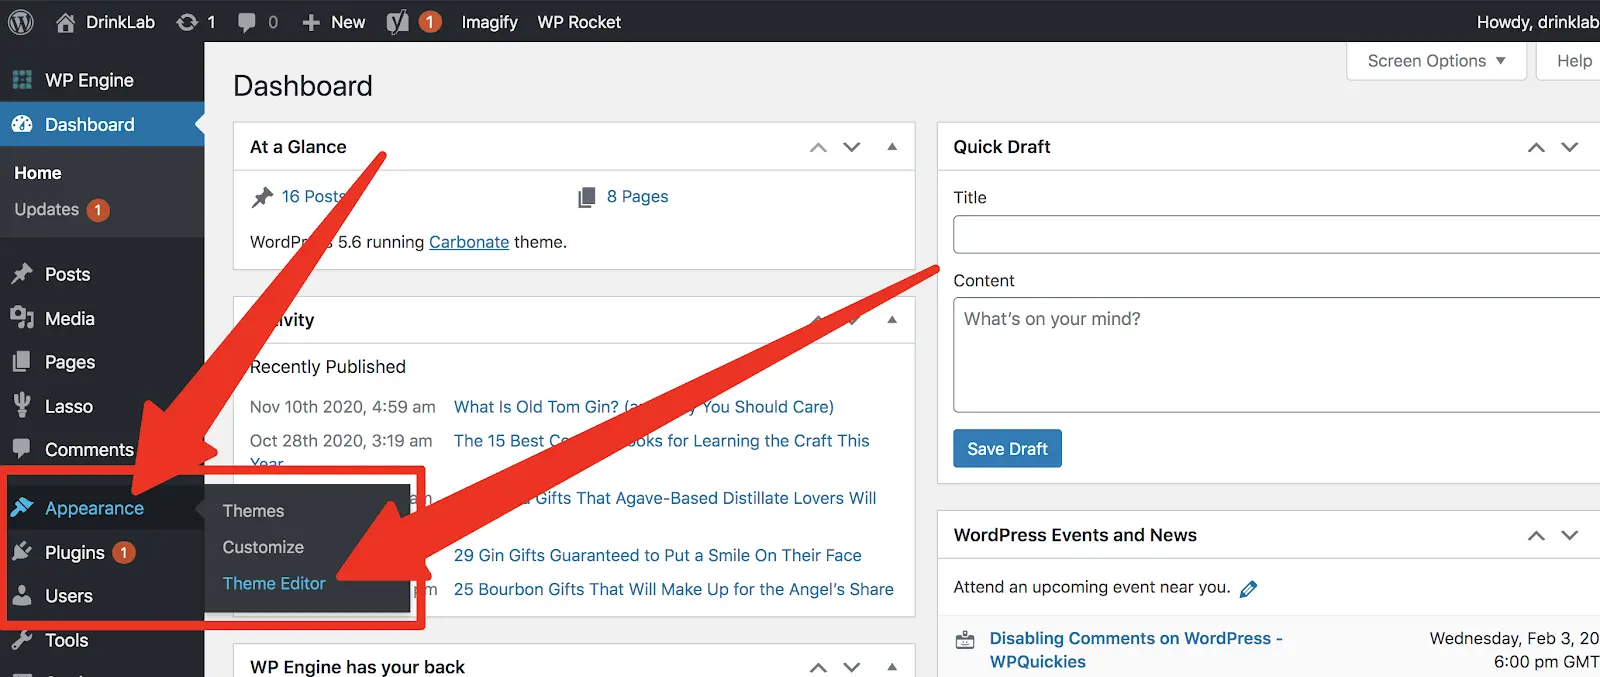Open pending updates icon in admin bar
Image resolution: width=1600 pixels, height=677 pixels.
coord(187,22)
